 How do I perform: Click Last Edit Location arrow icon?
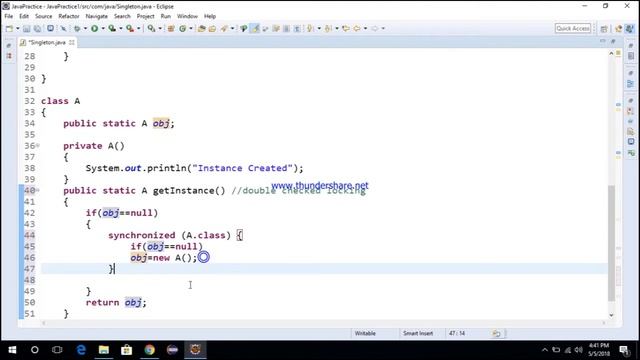coord(346,28)
